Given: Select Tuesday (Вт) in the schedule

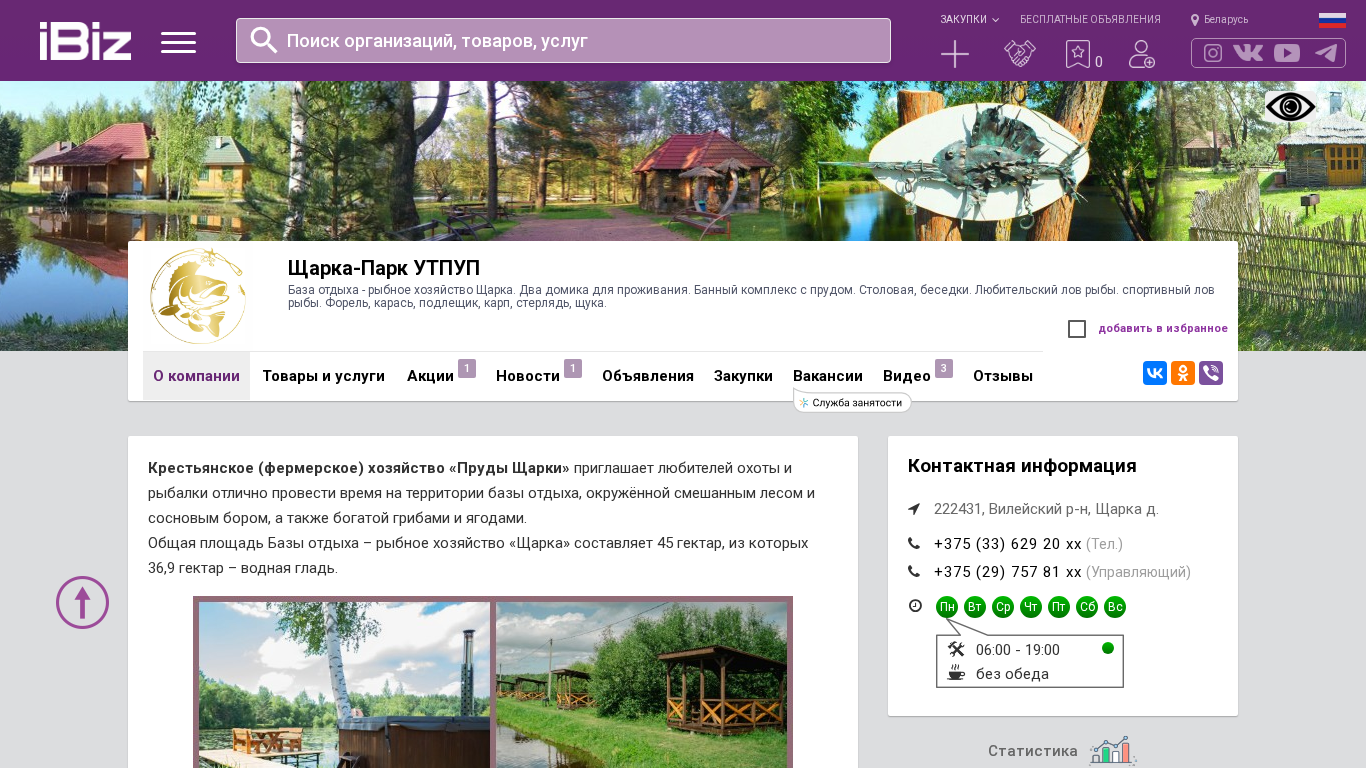Looking at the screenshot, I should coord(975,607).
